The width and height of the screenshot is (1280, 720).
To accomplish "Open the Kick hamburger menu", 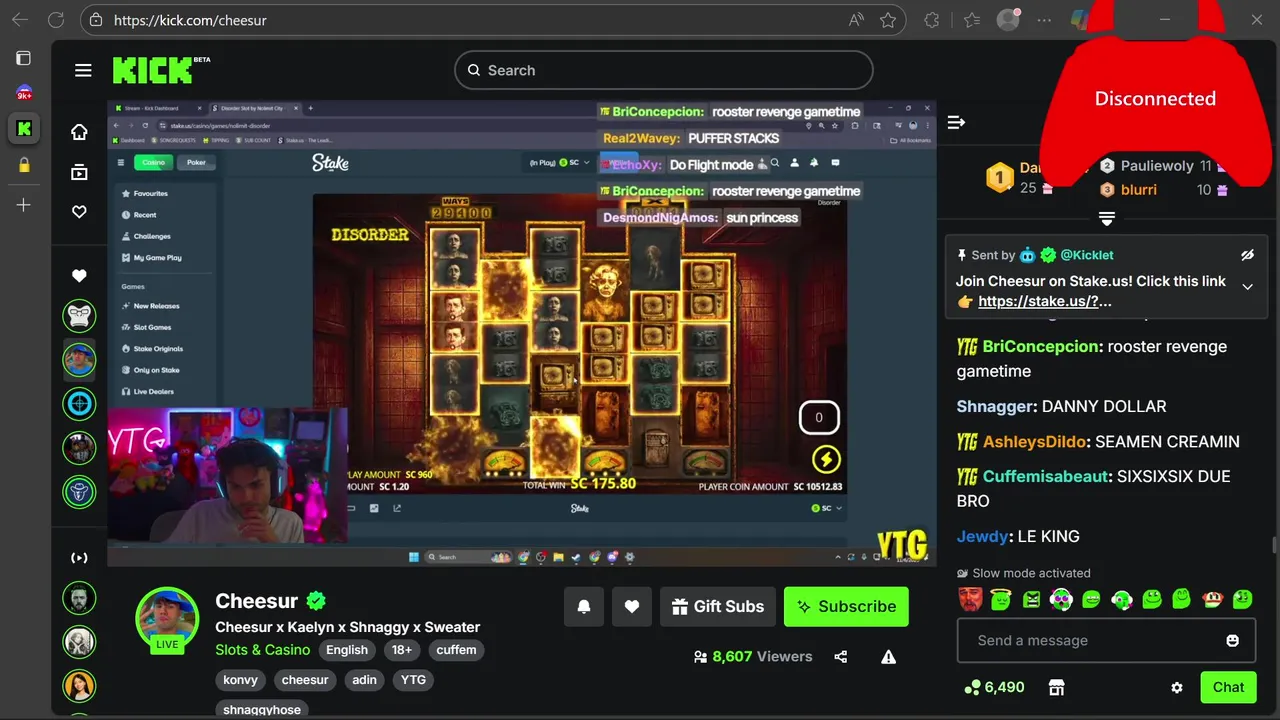I will [83, 70].
